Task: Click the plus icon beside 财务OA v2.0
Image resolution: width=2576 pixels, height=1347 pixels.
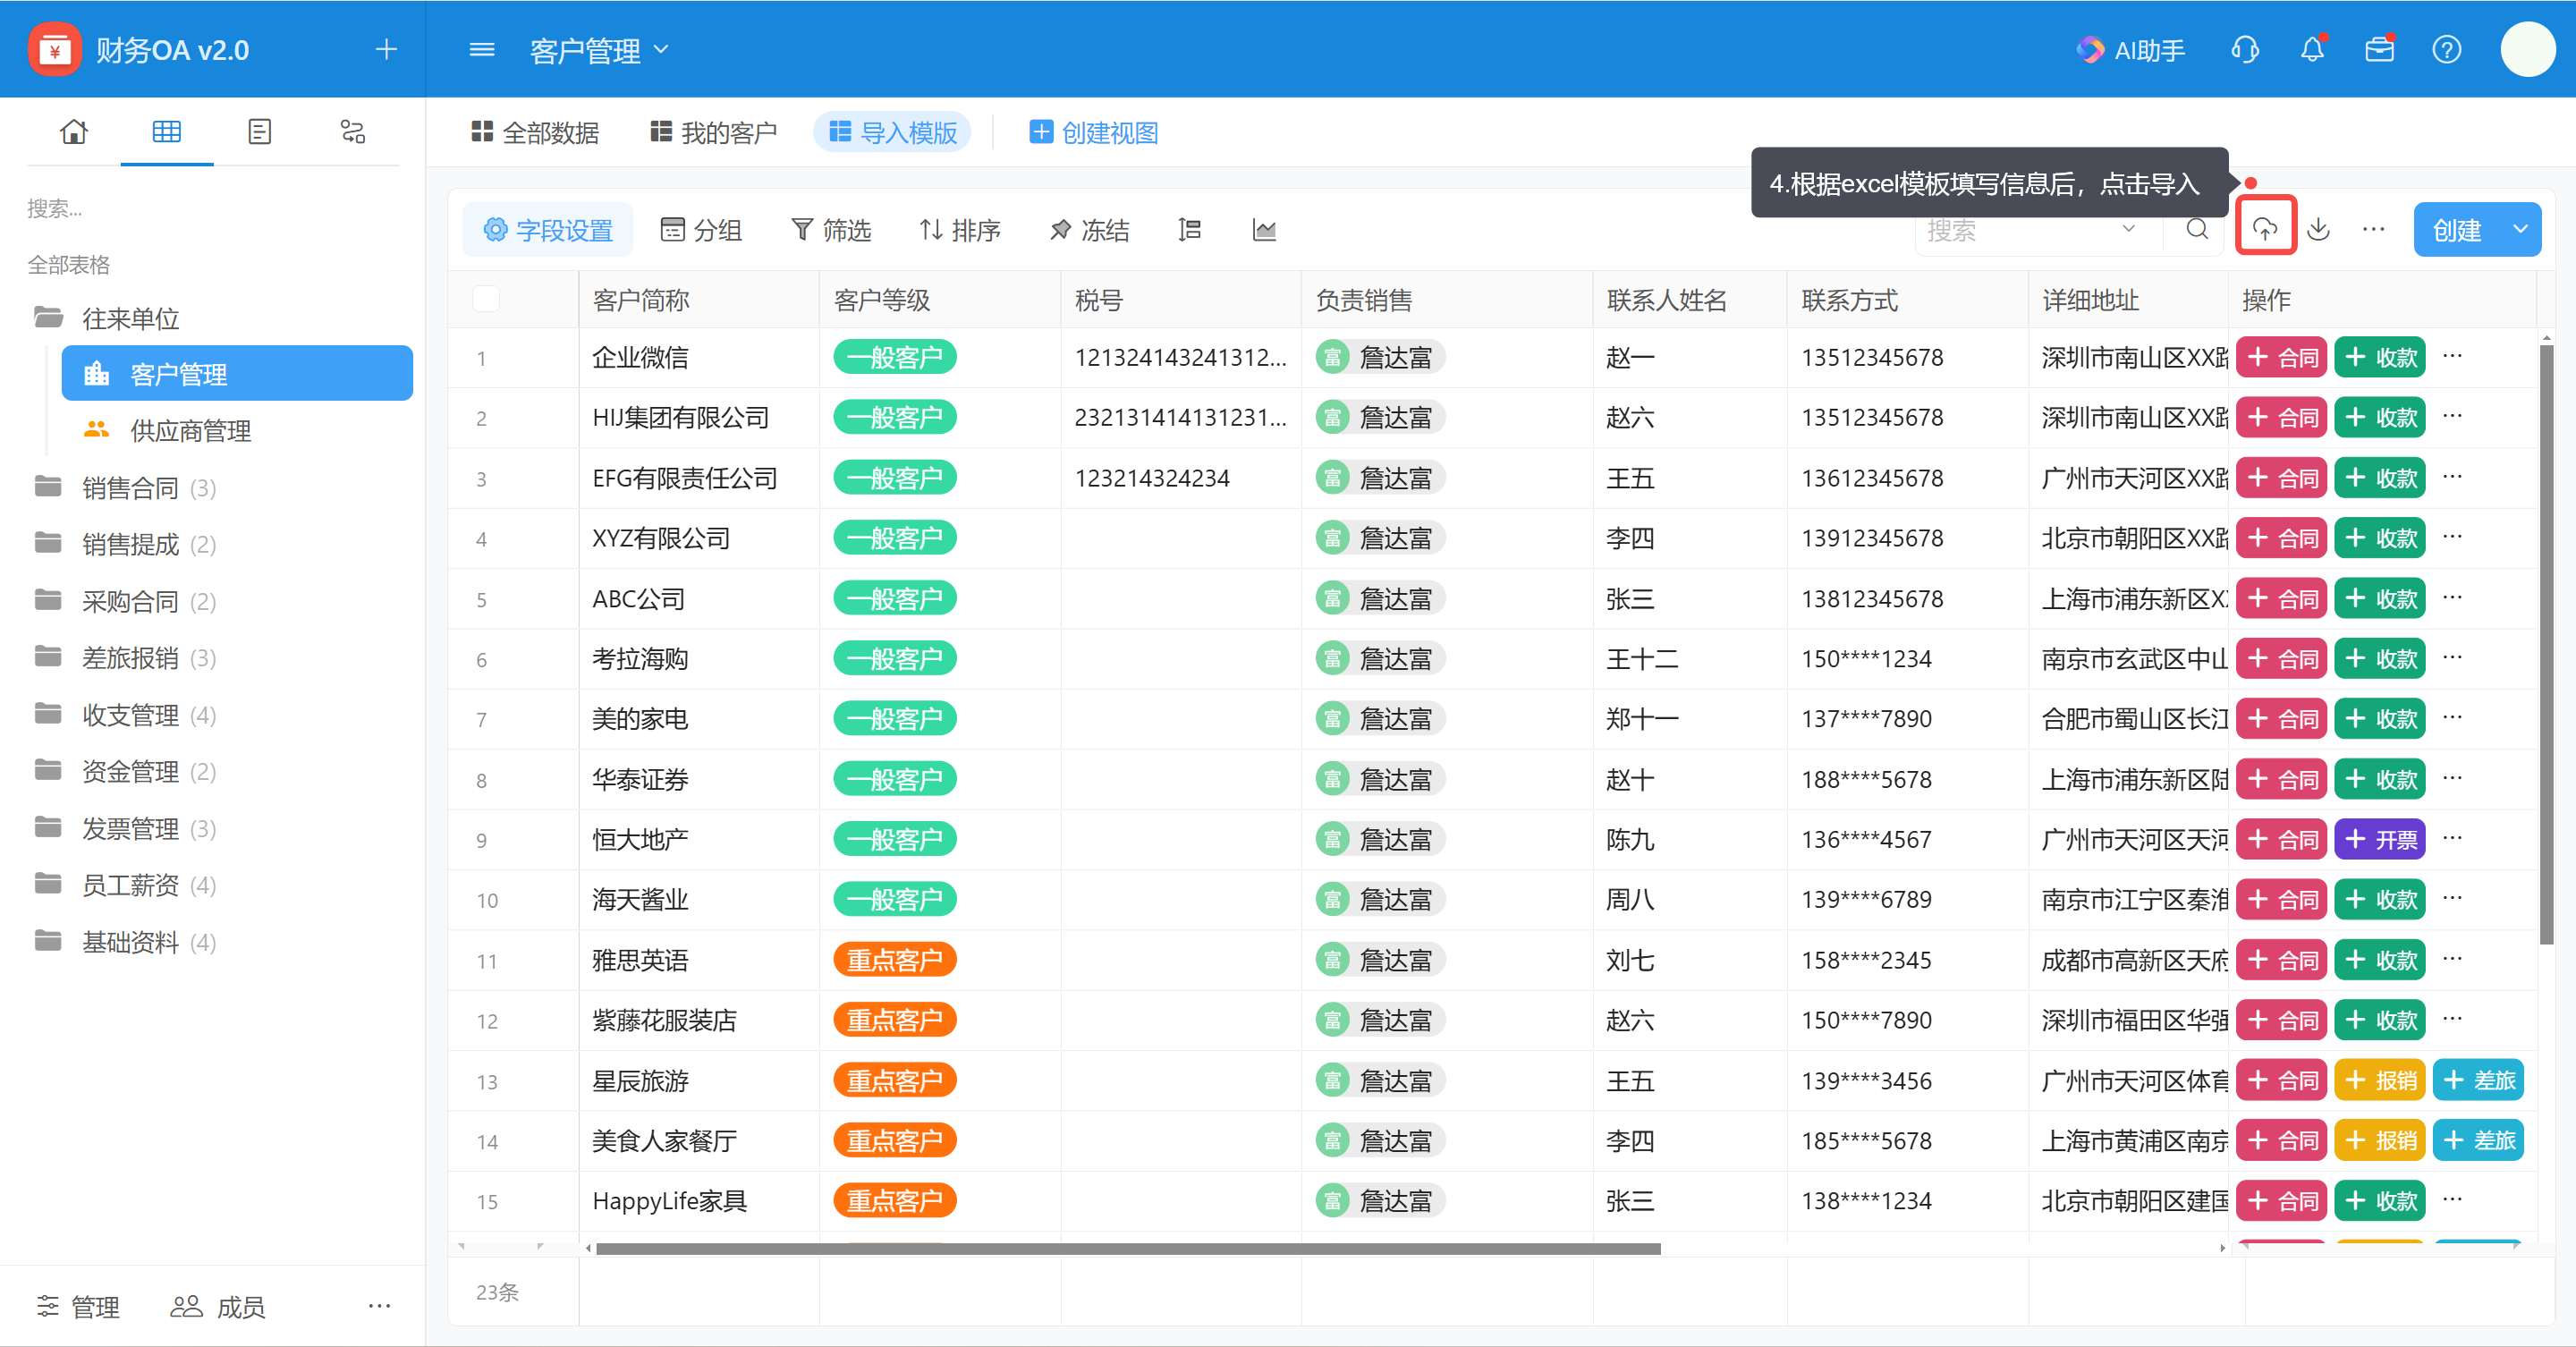Action: (x=386, y=49)
